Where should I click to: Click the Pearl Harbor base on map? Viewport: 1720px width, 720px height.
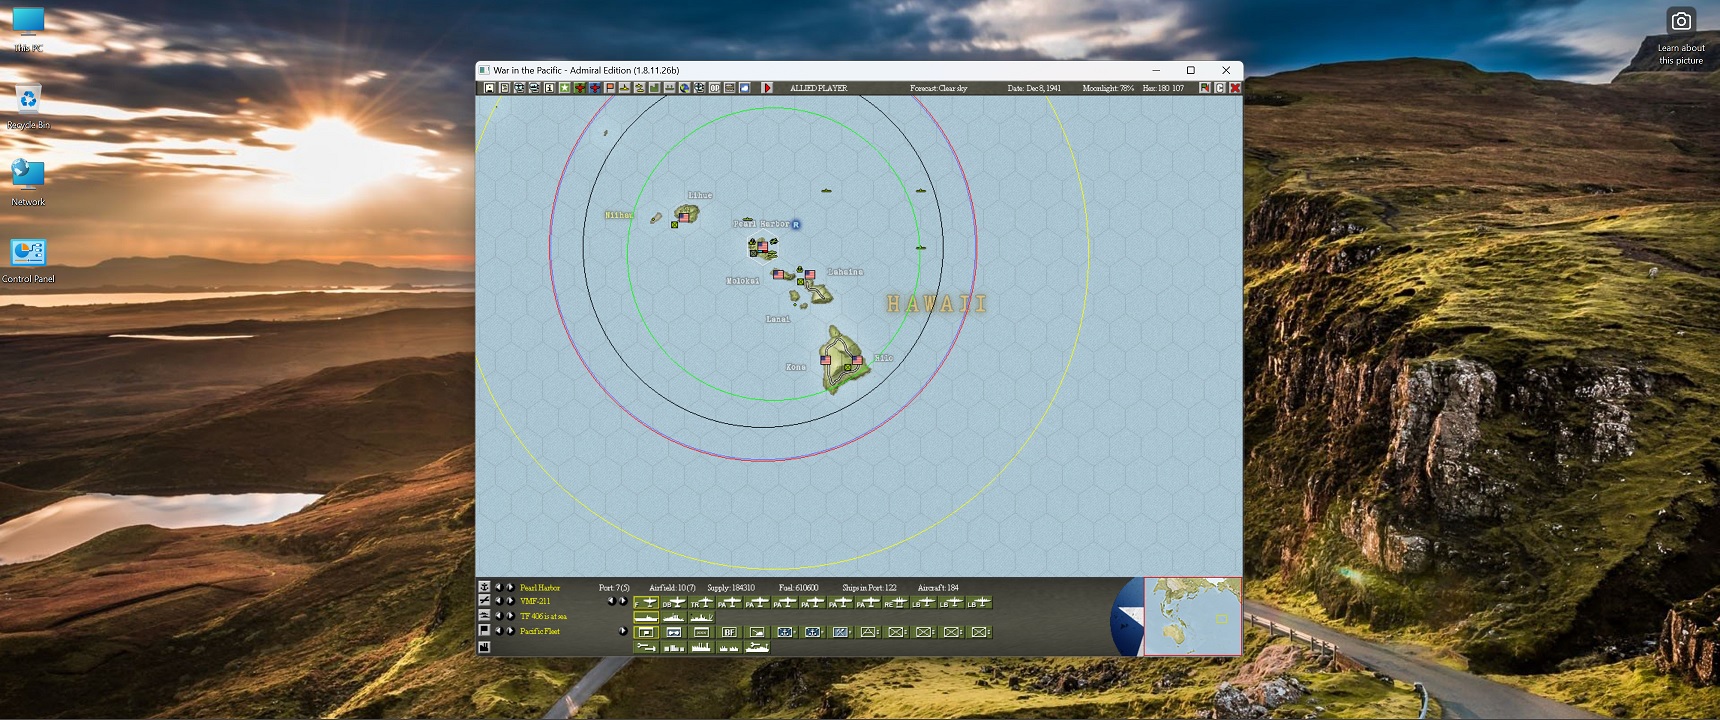pos(761,245)
